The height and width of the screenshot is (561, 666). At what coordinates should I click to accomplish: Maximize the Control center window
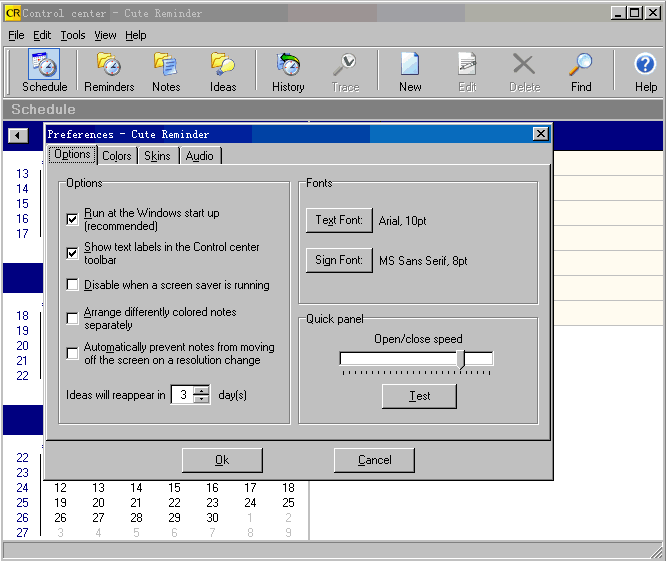635,13
